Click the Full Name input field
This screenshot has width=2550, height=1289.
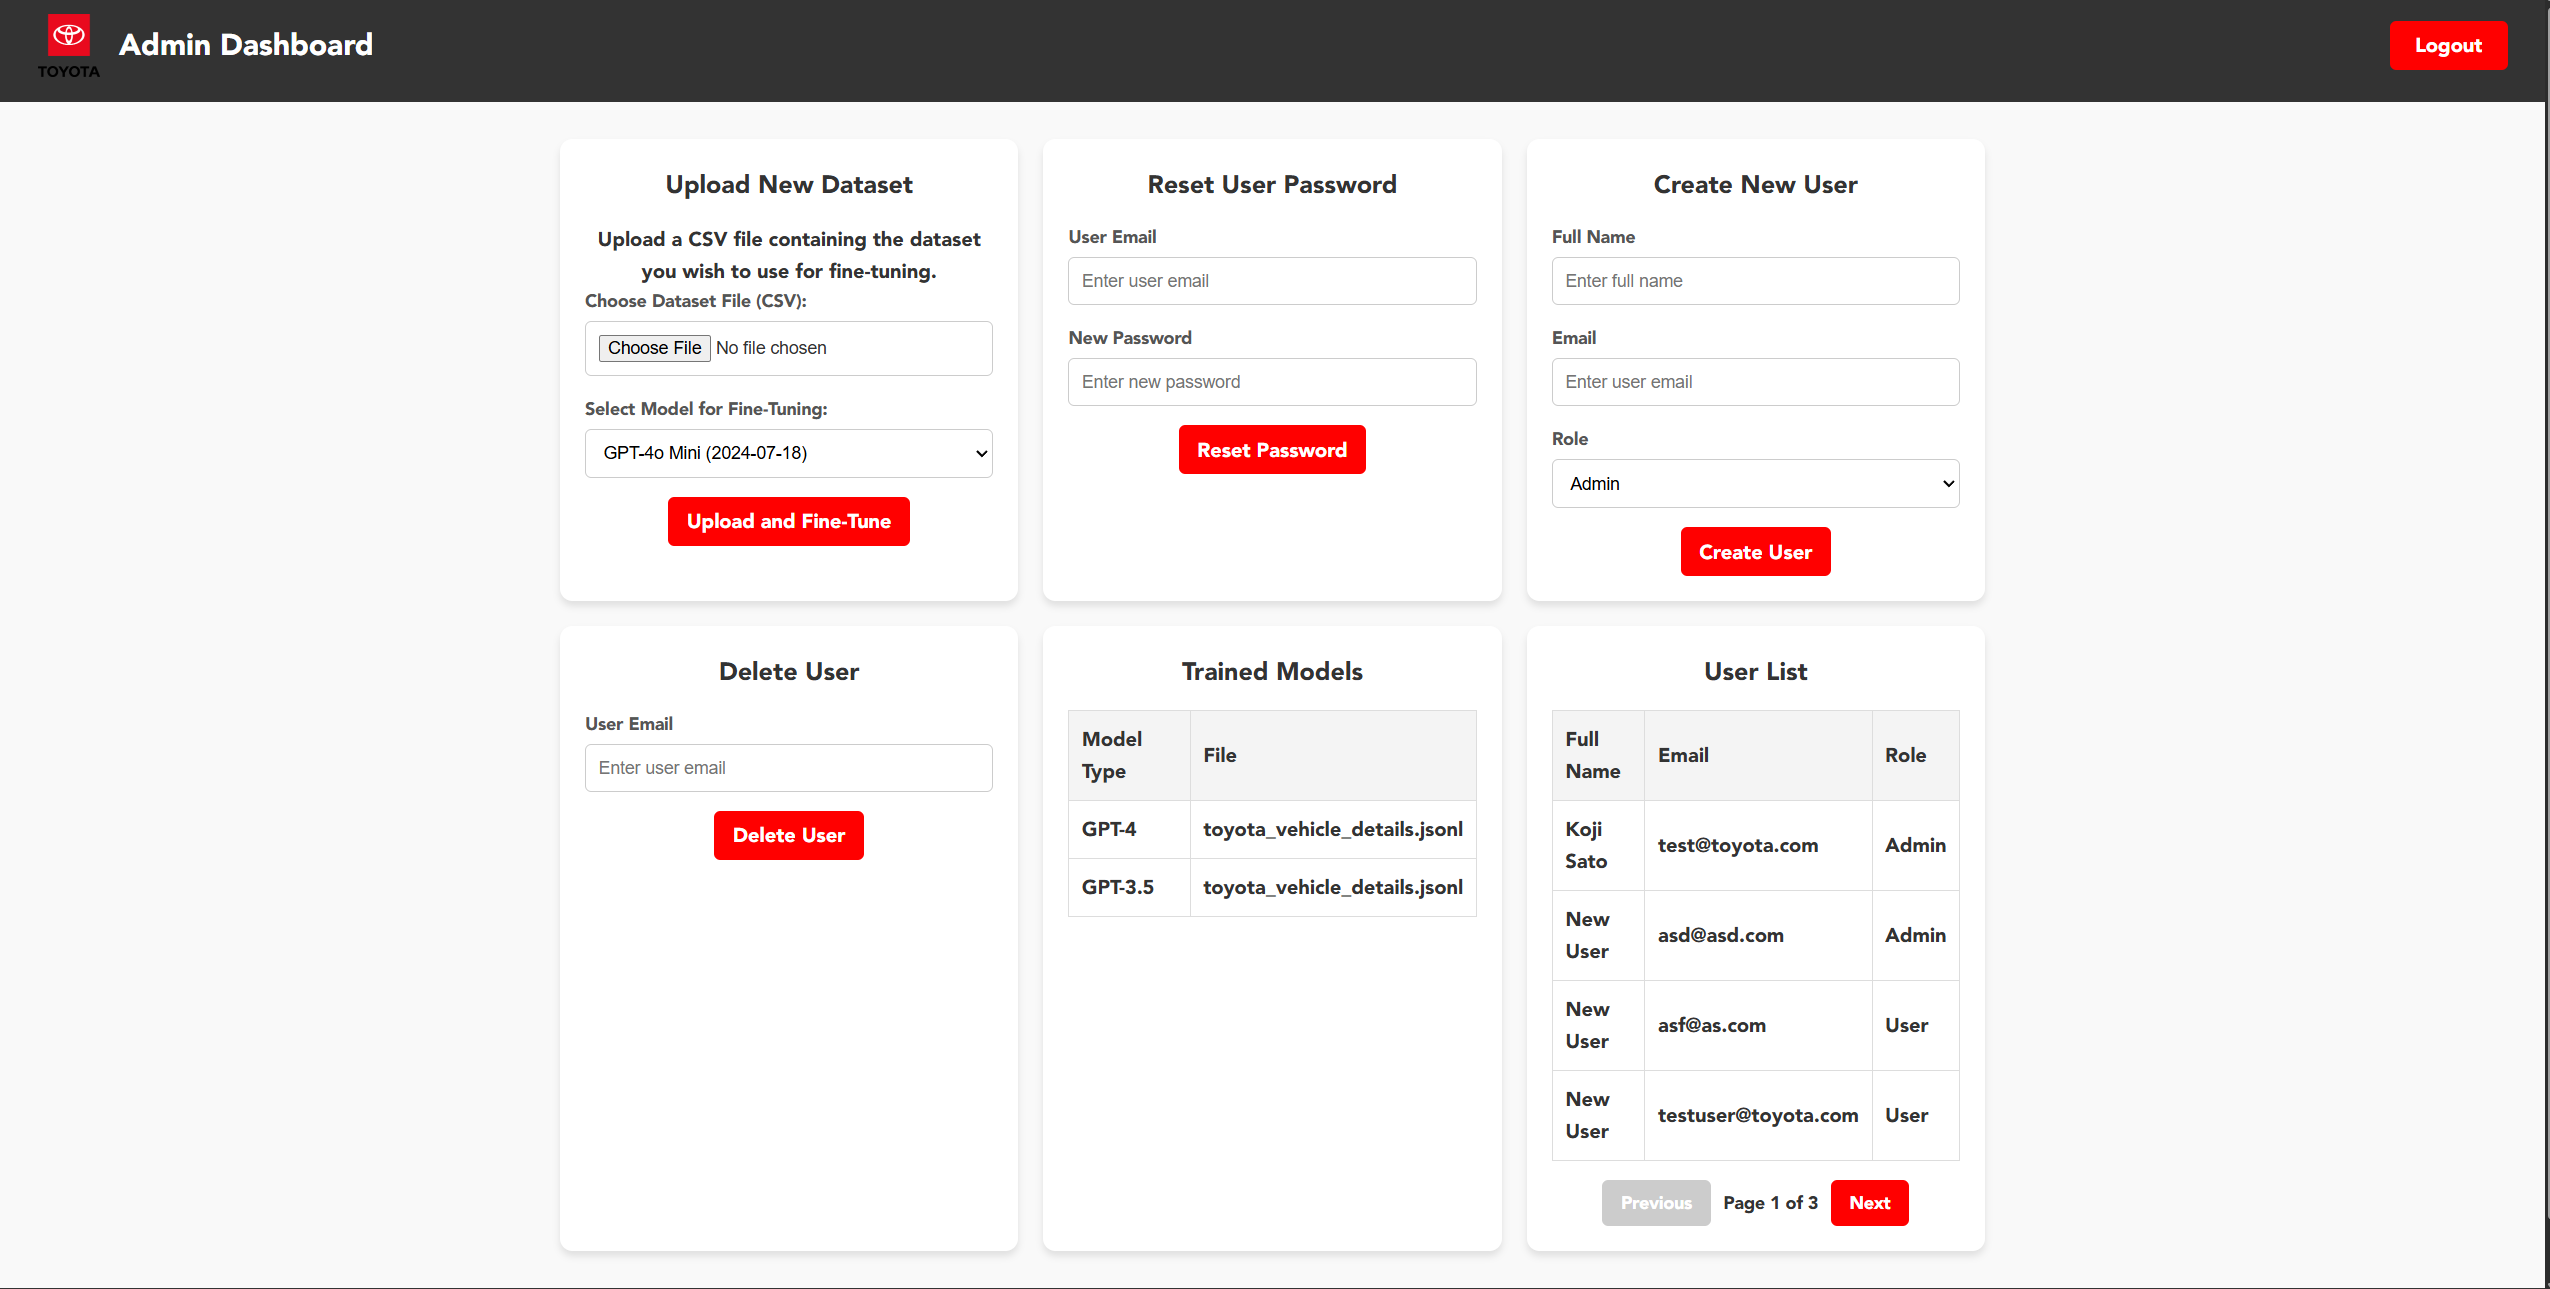click(x=1754, y=281)
